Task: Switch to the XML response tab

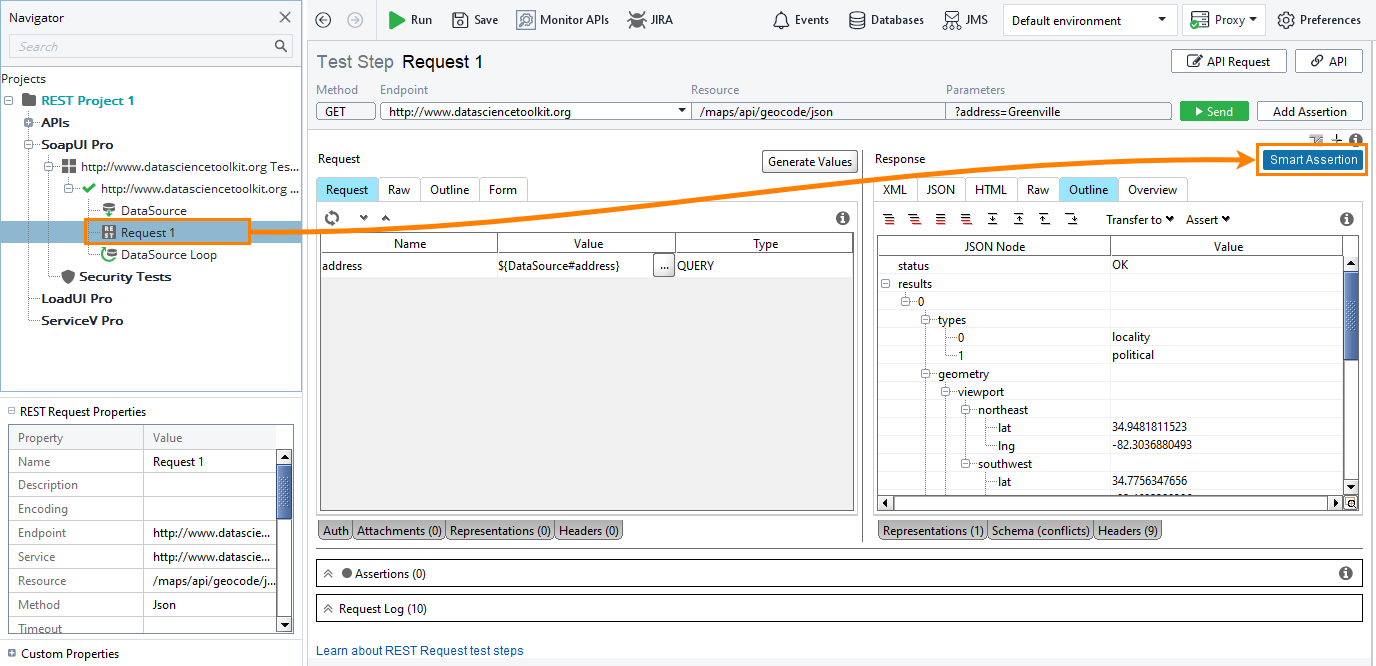Action: pos(895,190)
